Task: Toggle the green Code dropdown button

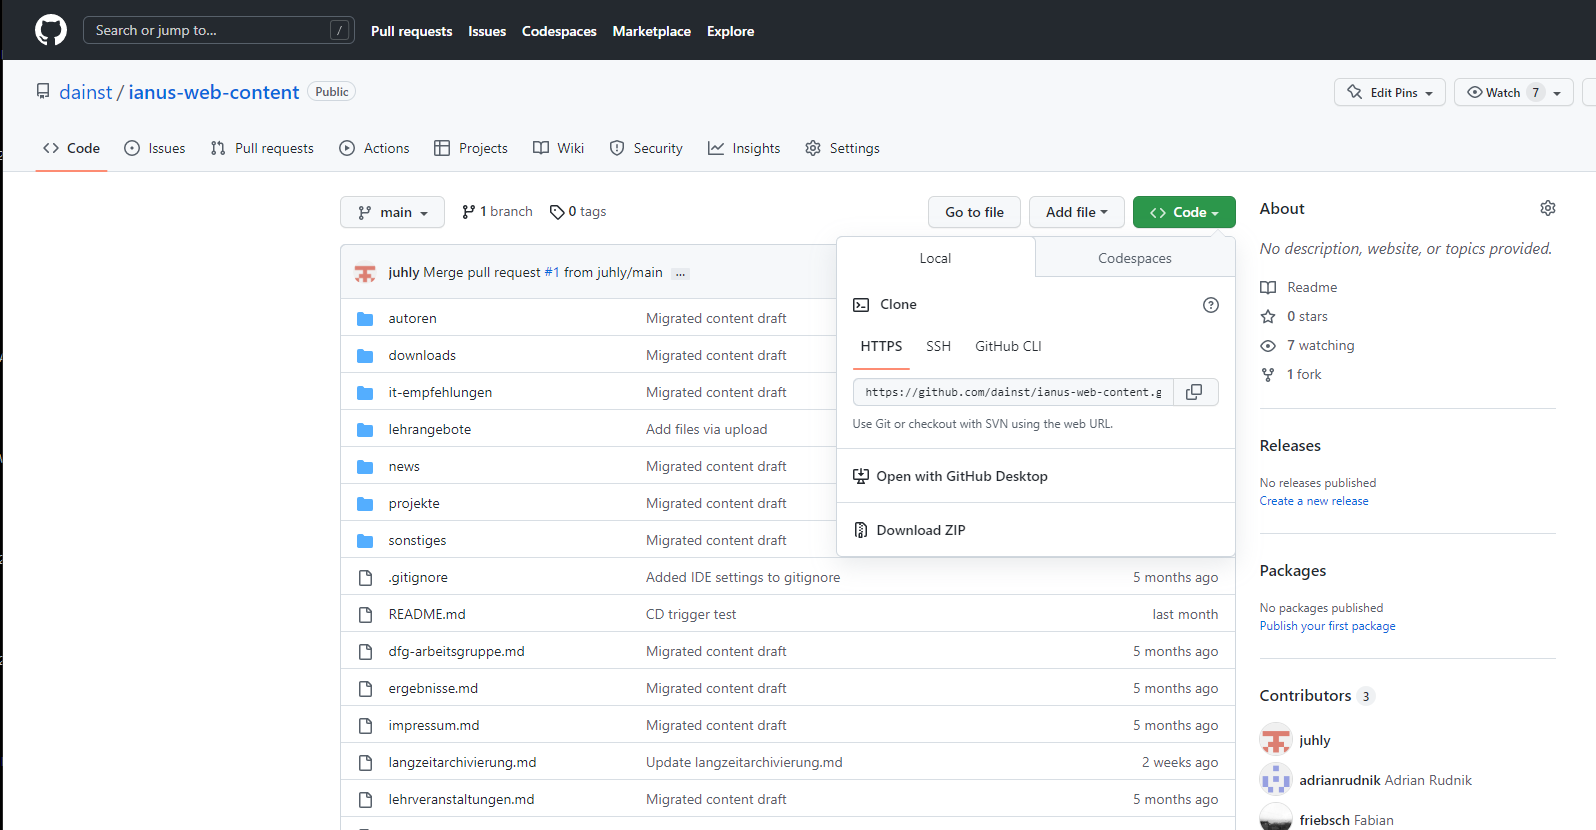Action: point(1184,212)
